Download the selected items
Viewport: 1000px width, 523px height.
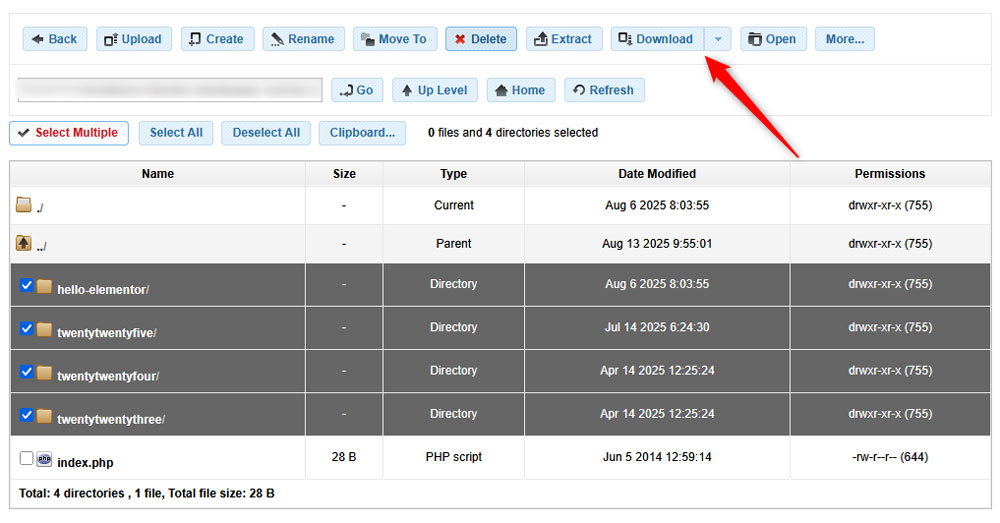[x=657, y=39]
